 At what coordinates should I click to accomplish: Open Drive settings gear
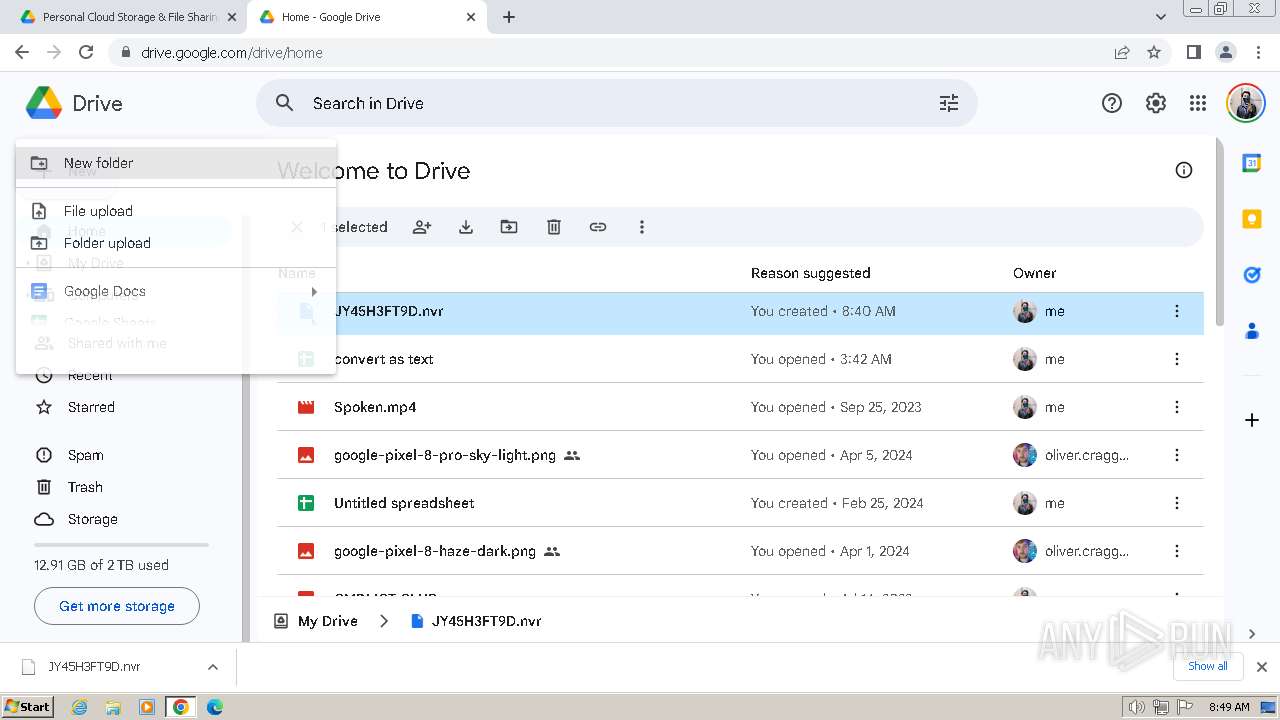pos(1156,103)
